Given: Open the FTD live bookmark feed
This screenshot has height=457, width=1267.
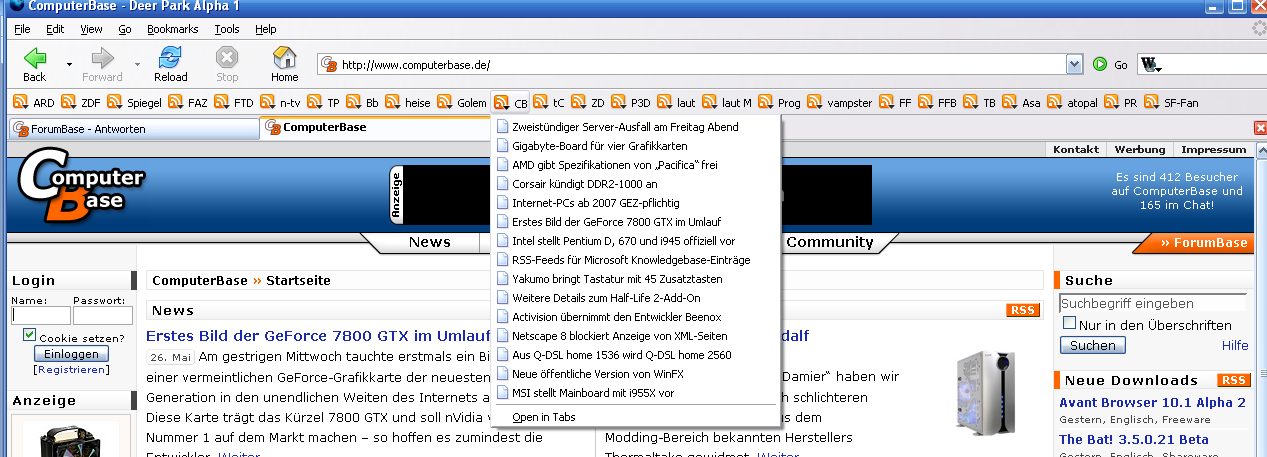Looking at the screenshot, I should 235,102.
